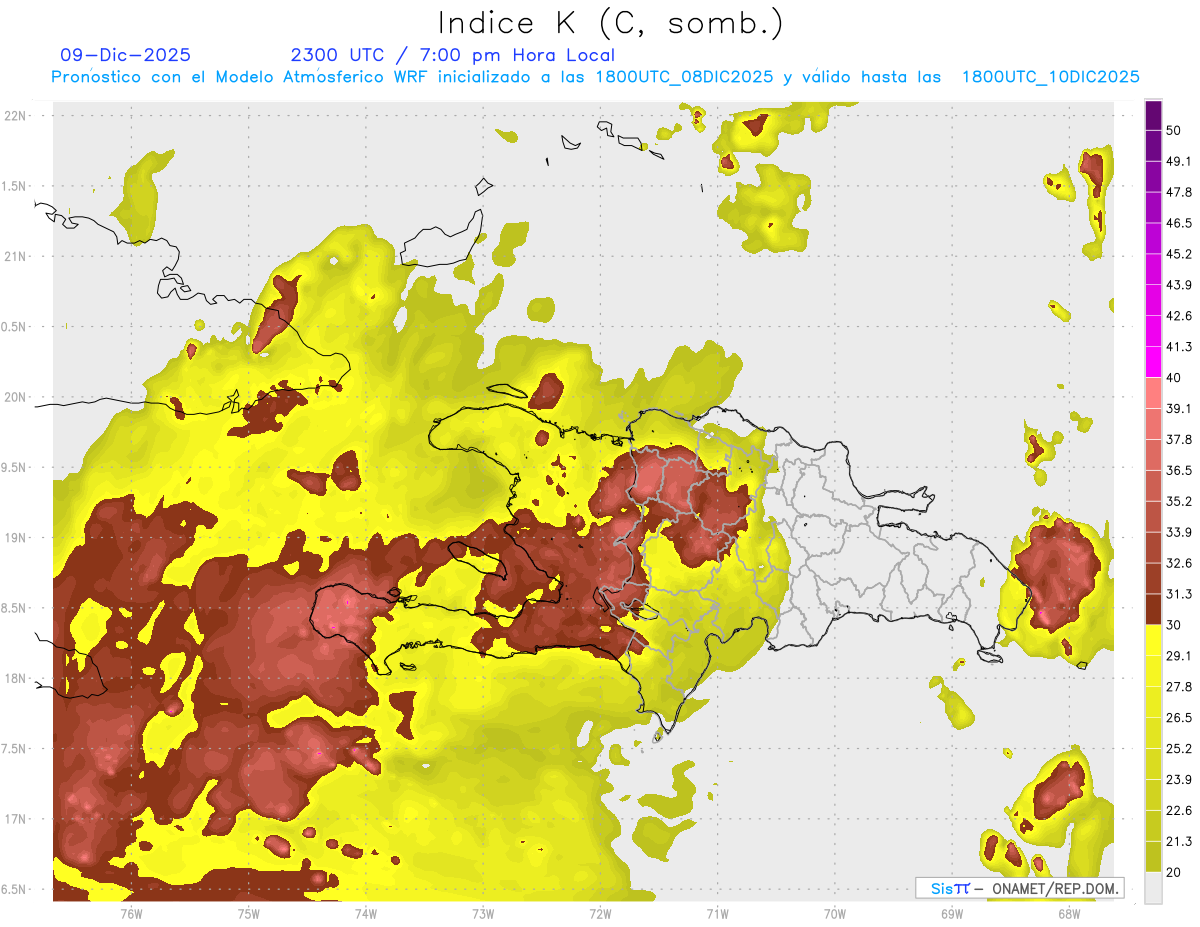Click the colorbar label '25.2'
The width and height of the screenshot is (1200, 927).
(1179, 749)
